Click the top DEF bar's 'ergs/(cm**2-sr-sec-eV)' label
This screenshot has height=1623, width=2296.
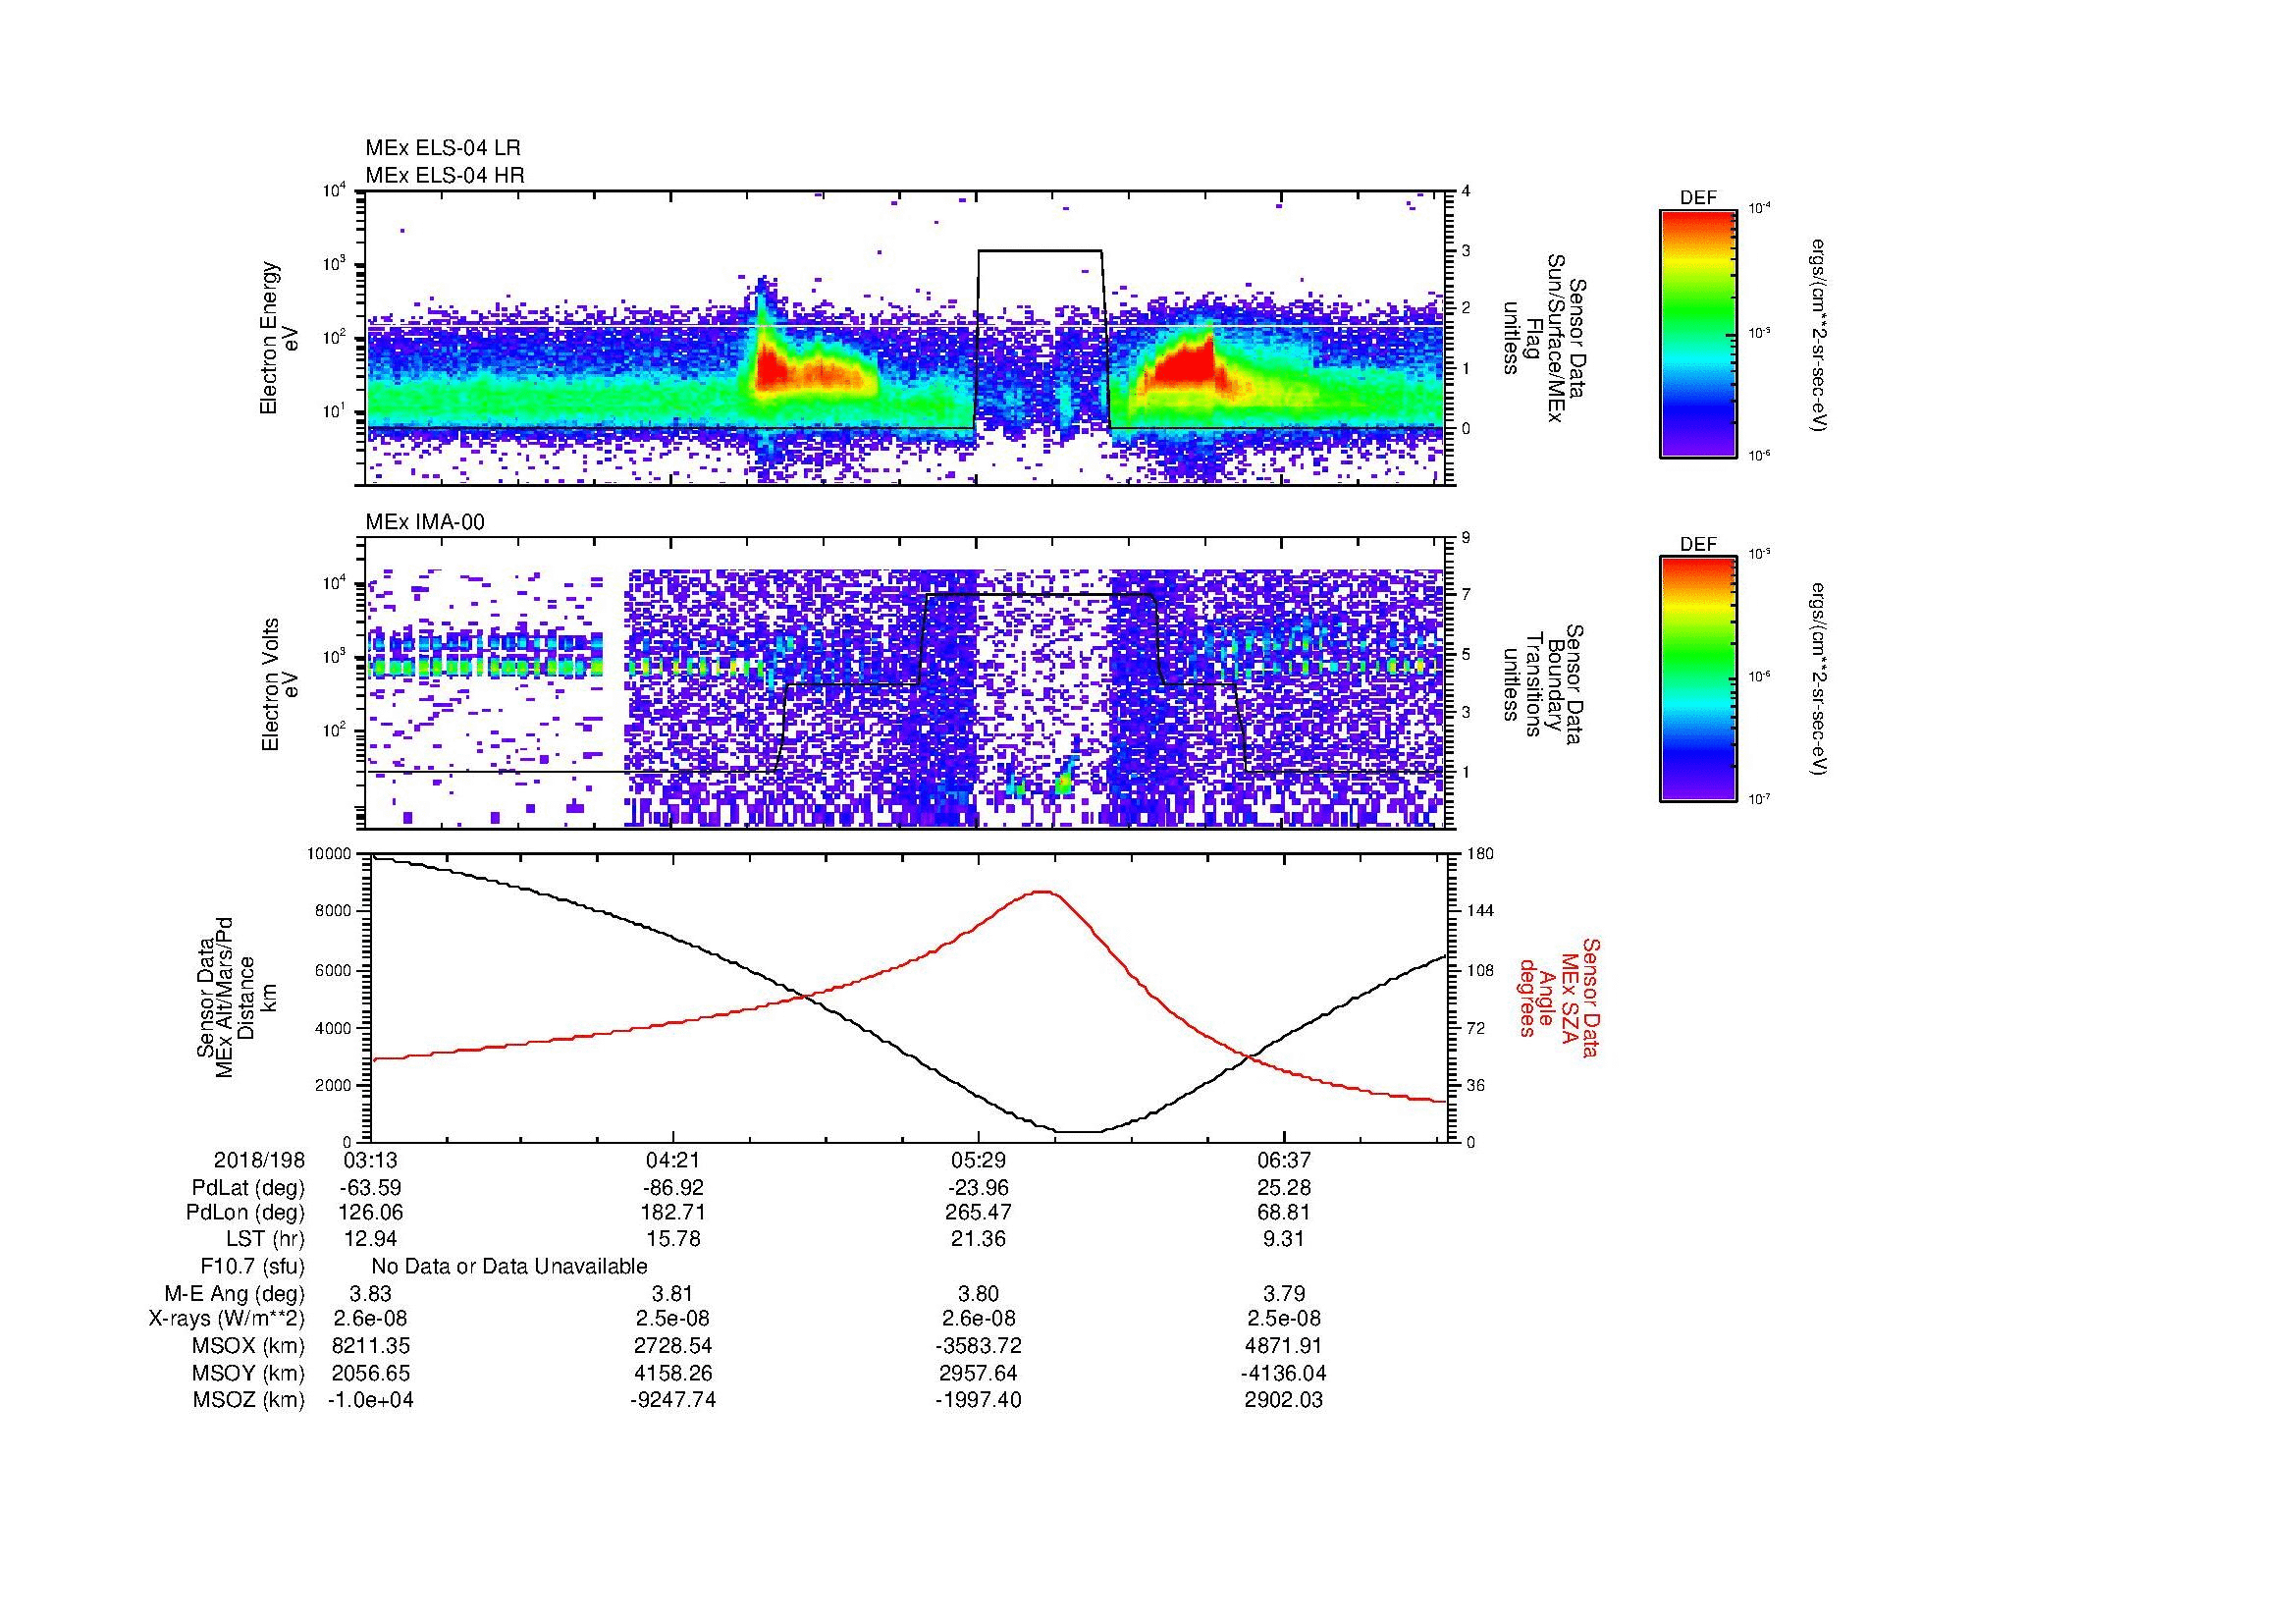tap(1820, 335)
